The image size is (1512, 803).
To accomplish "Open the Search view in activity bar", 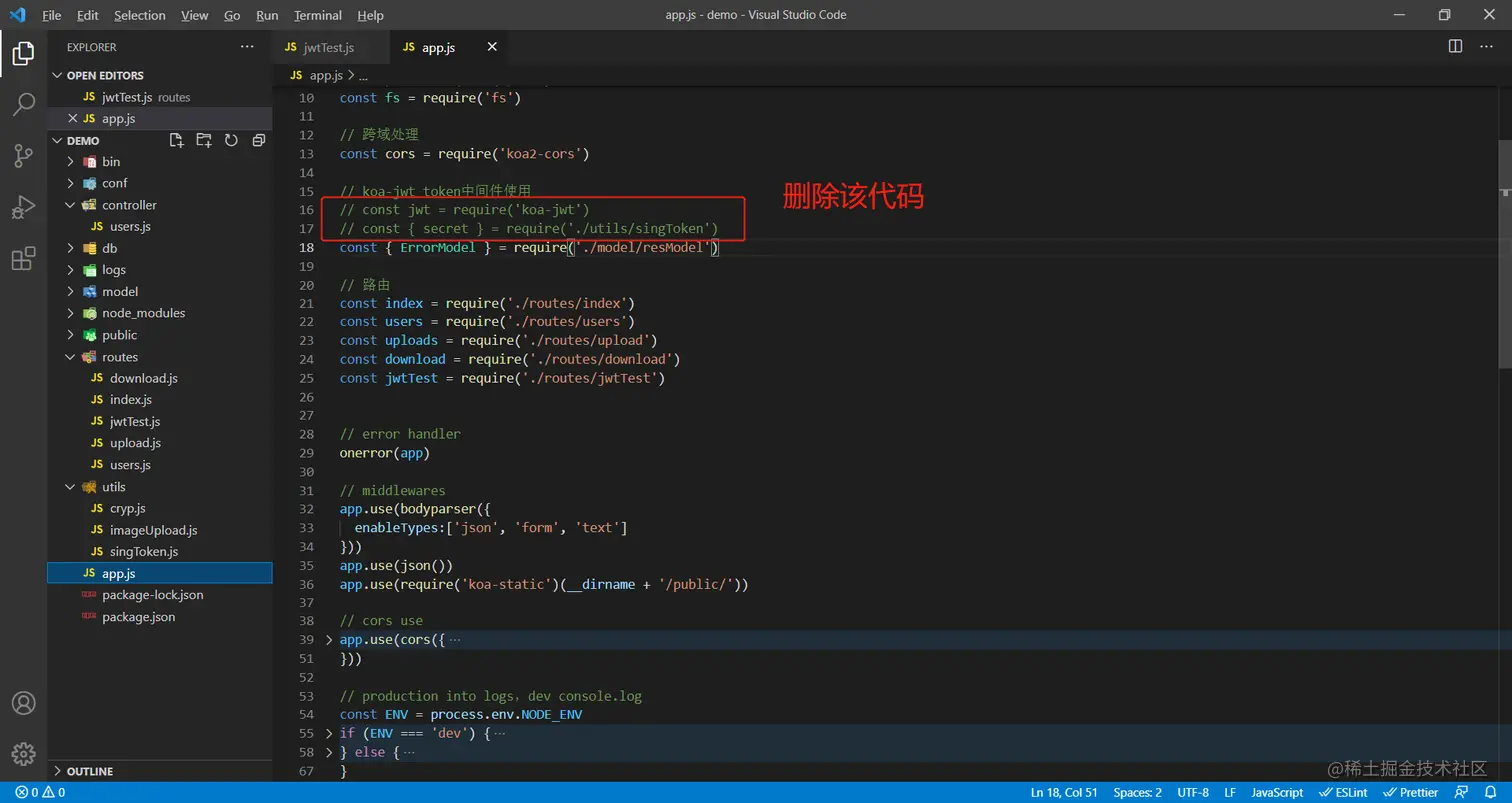I will (x=24, y=104).
